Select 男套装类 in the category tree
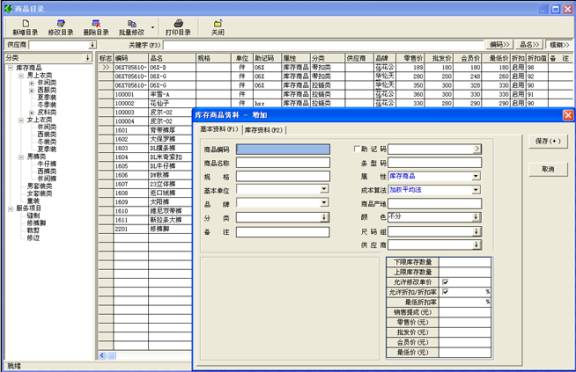This screenshot has height=372, width=576. click(39, 186)
